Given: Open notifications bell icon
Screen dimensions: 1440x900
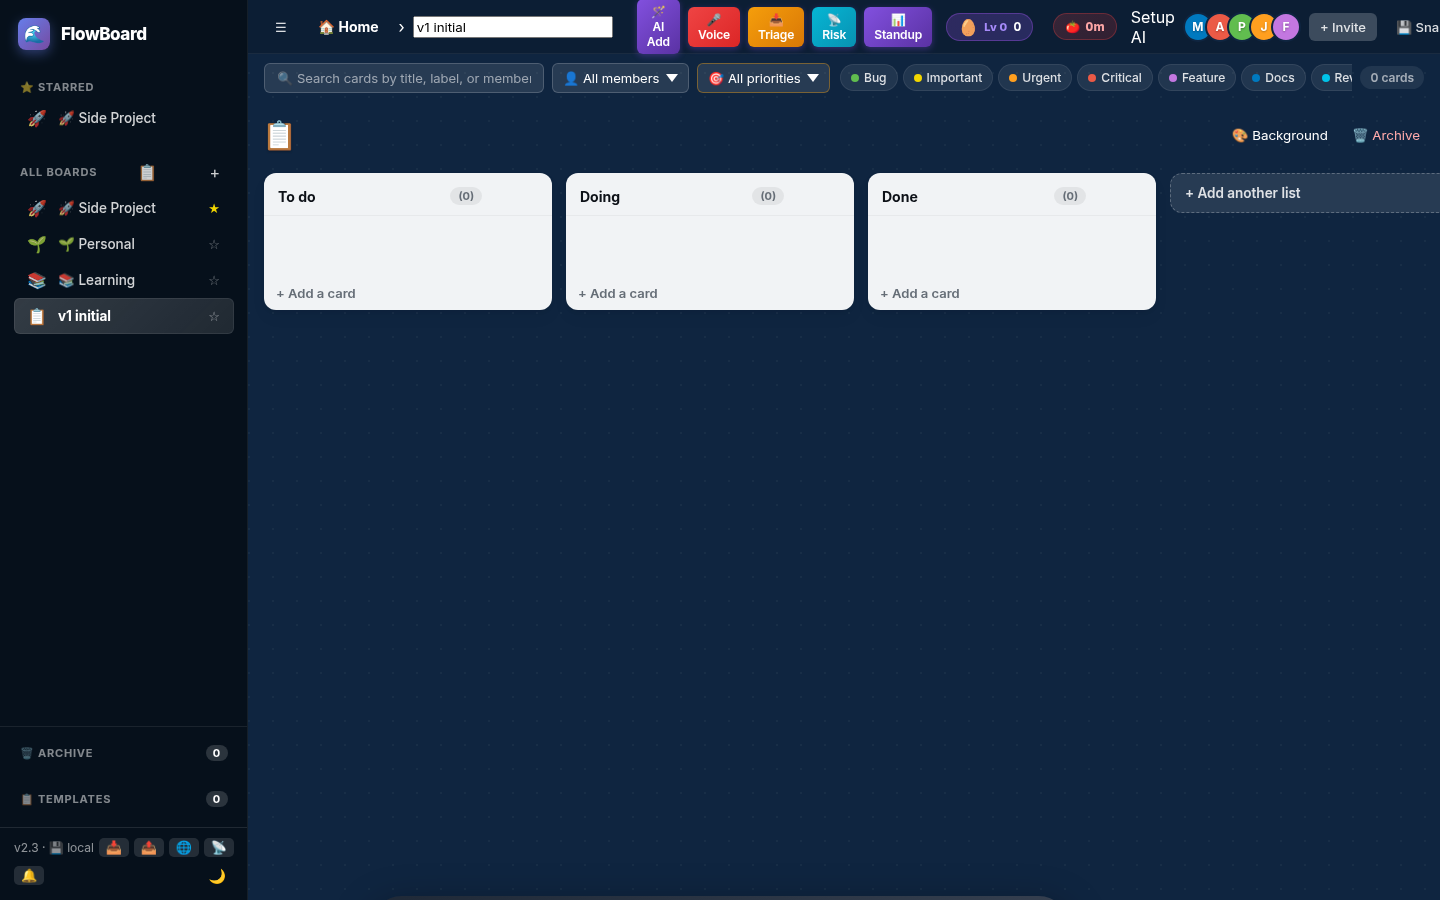Looking at the screenshot, I should (x=29, y=876).
